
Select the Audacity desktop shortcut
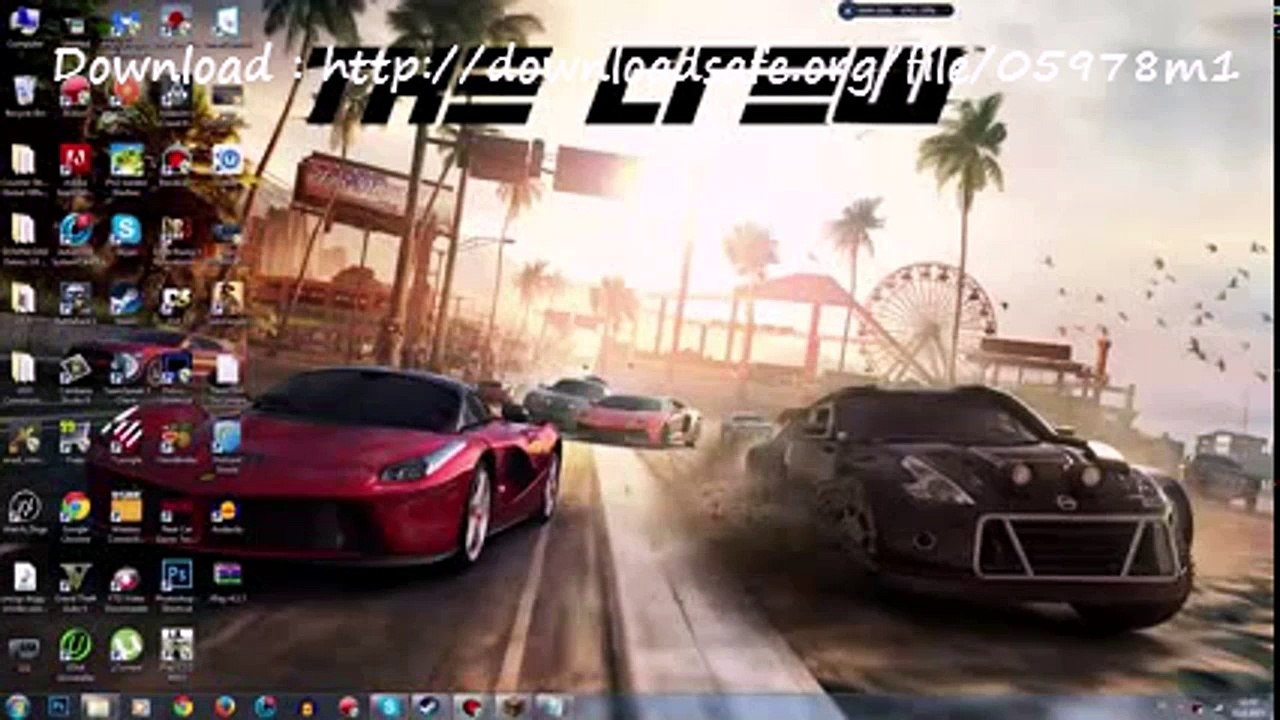pyautogui.click(x=226, y=514)
